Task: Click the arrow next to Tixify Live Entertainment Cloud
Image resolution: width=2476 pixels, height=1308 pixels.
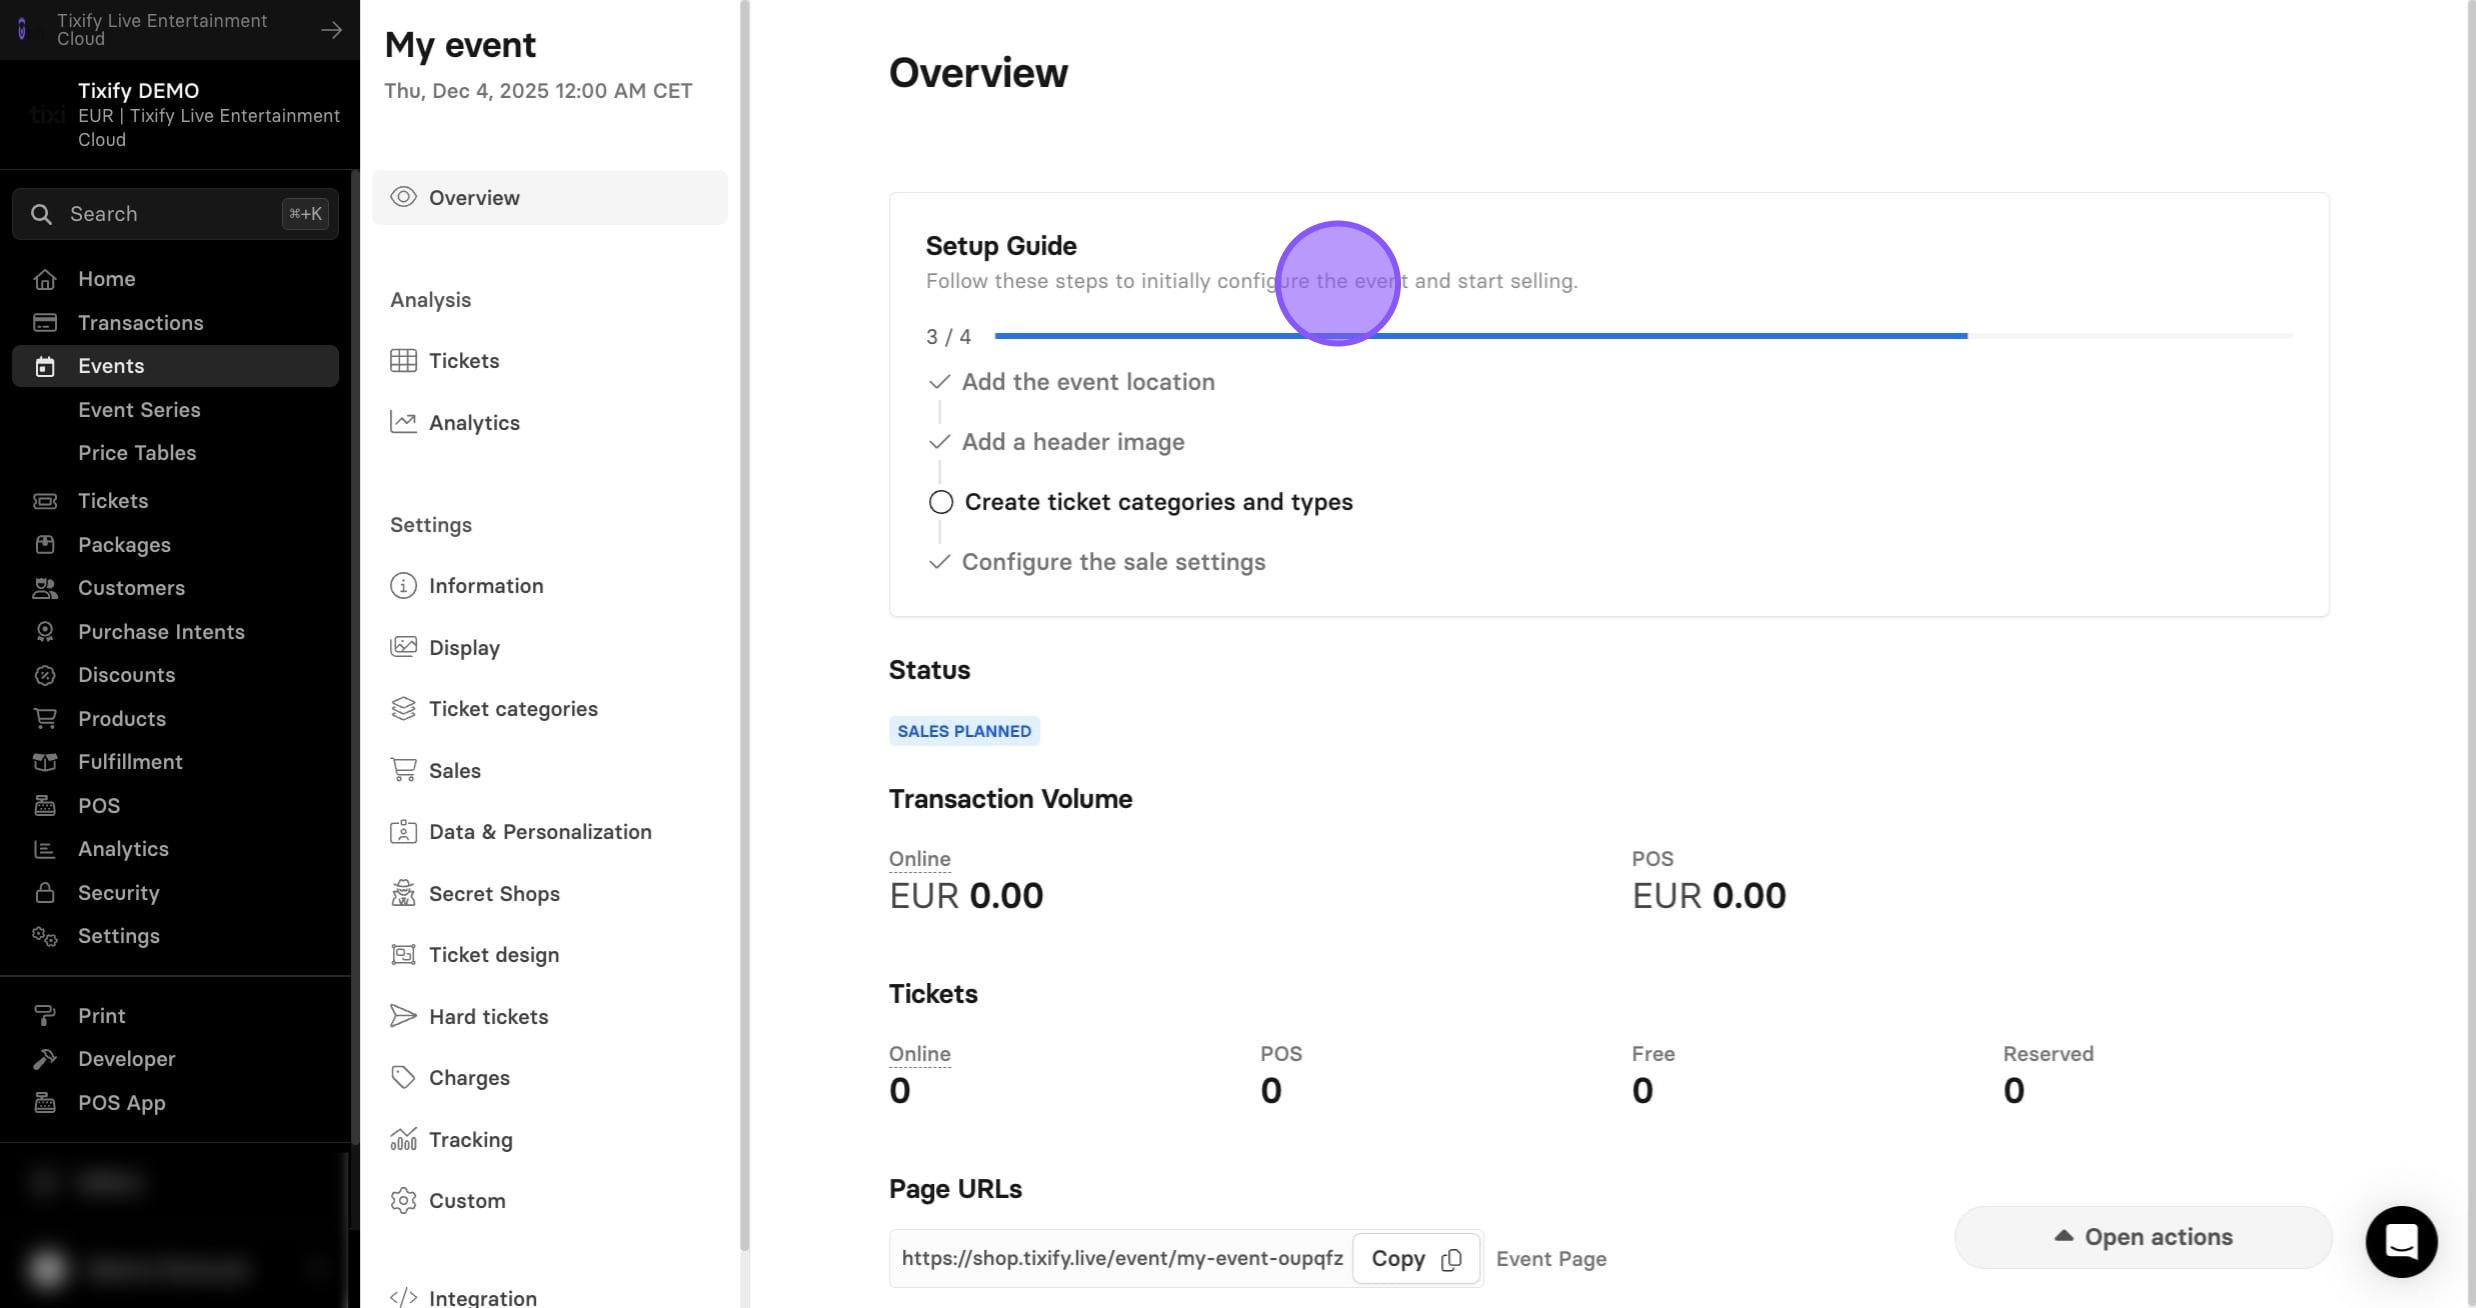Action: (x=331, y=30)
